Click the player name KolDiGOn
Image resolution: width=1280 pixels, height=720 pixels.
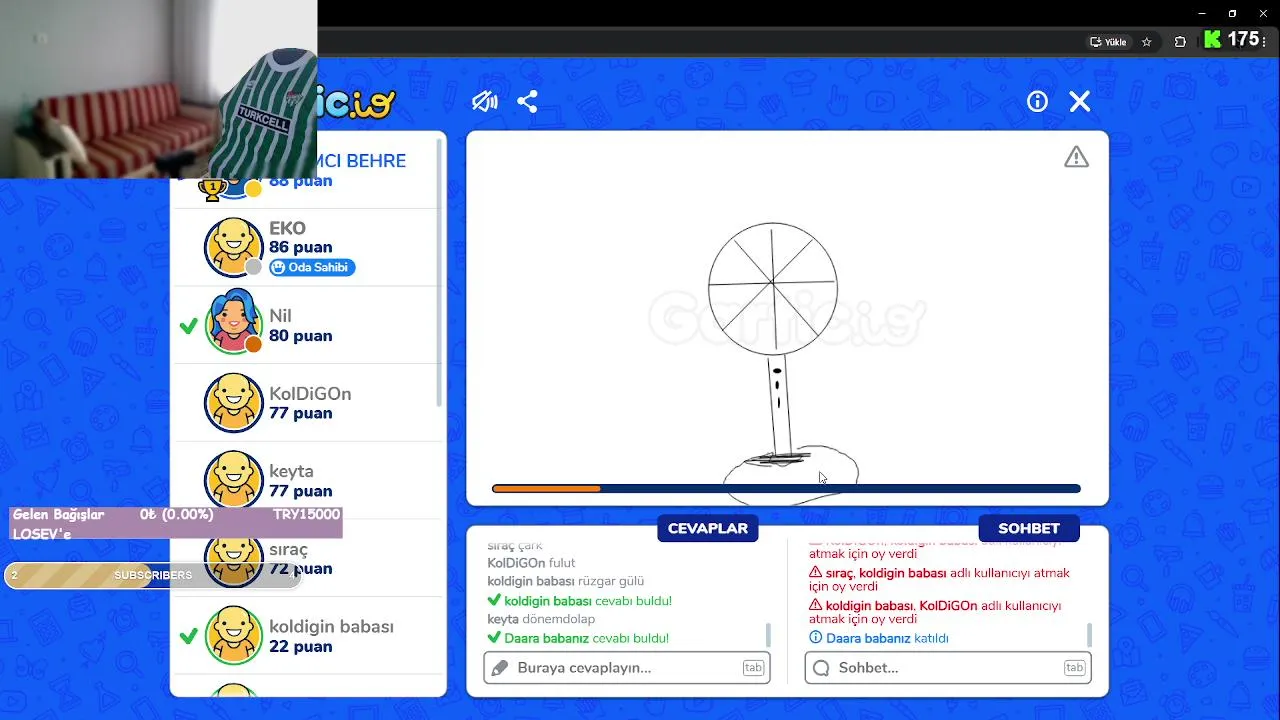click(310, 394)
